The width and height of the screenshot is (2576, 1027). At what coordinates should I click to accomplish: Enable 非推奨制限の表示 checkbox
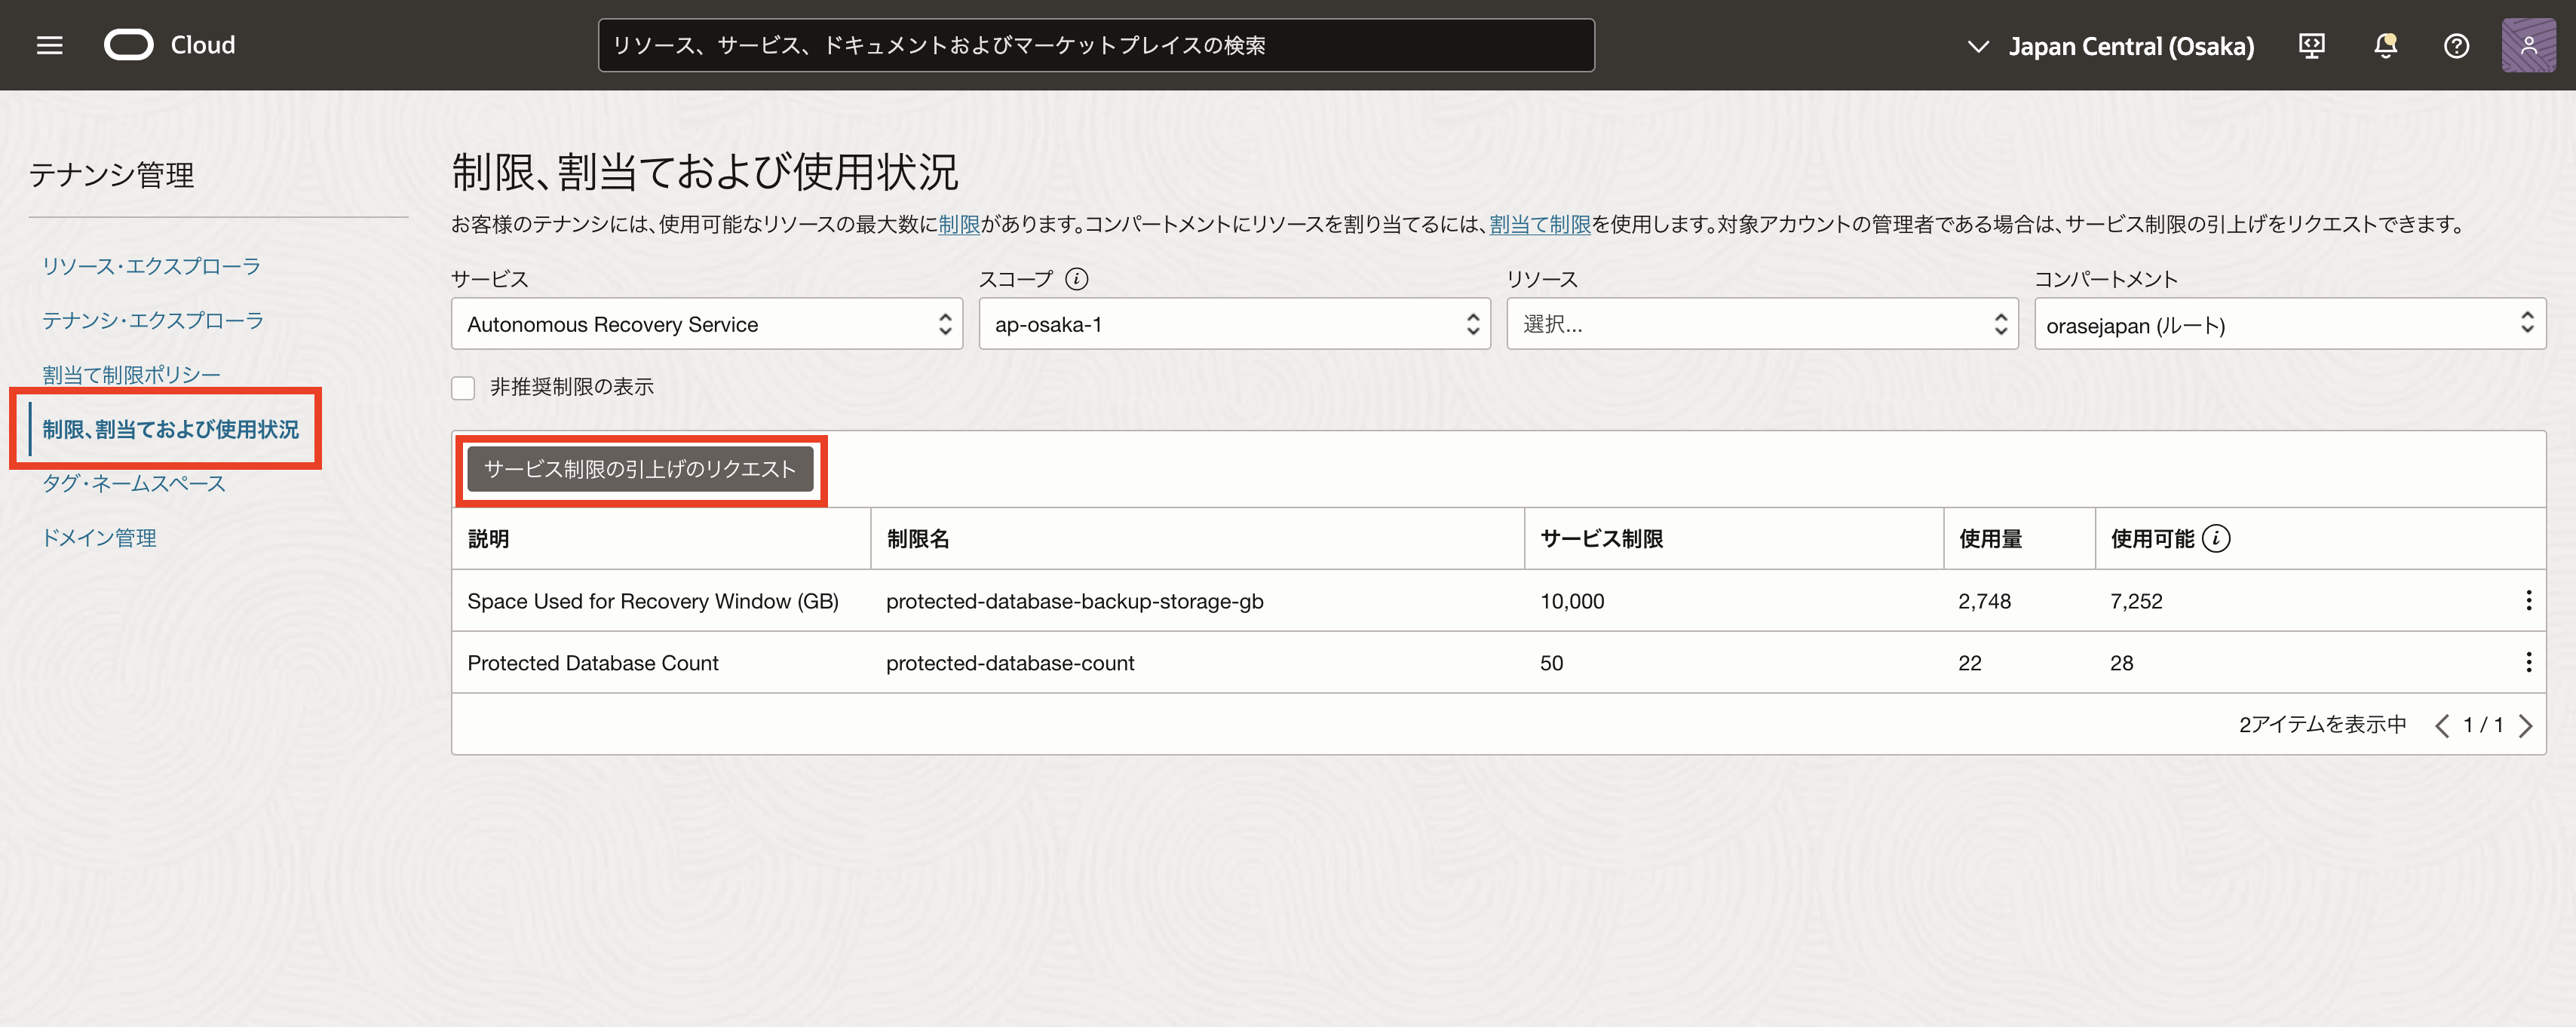point(463,387)
